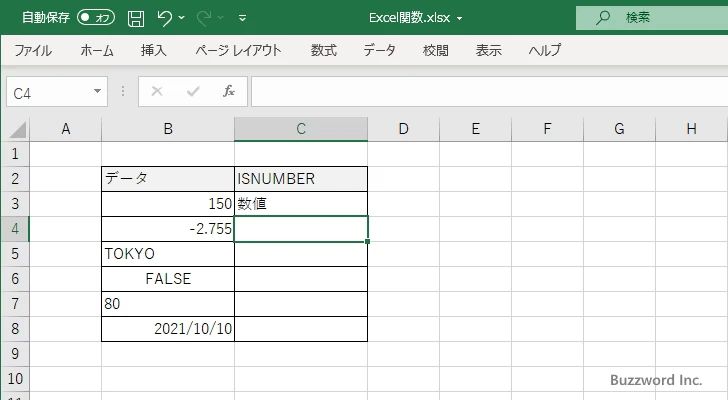Select column D header
728x400 pixels.
[x=403, y=129]
